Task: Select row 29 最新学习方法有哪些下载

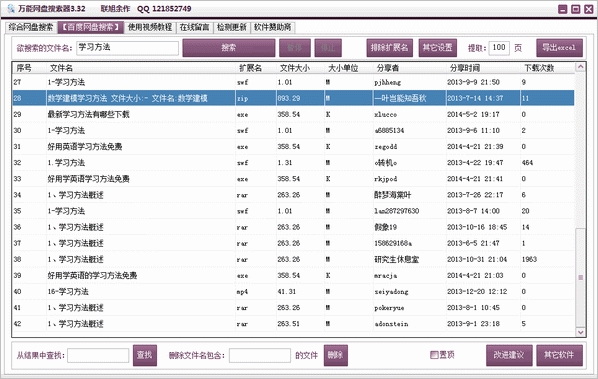Action: point(293,114)
